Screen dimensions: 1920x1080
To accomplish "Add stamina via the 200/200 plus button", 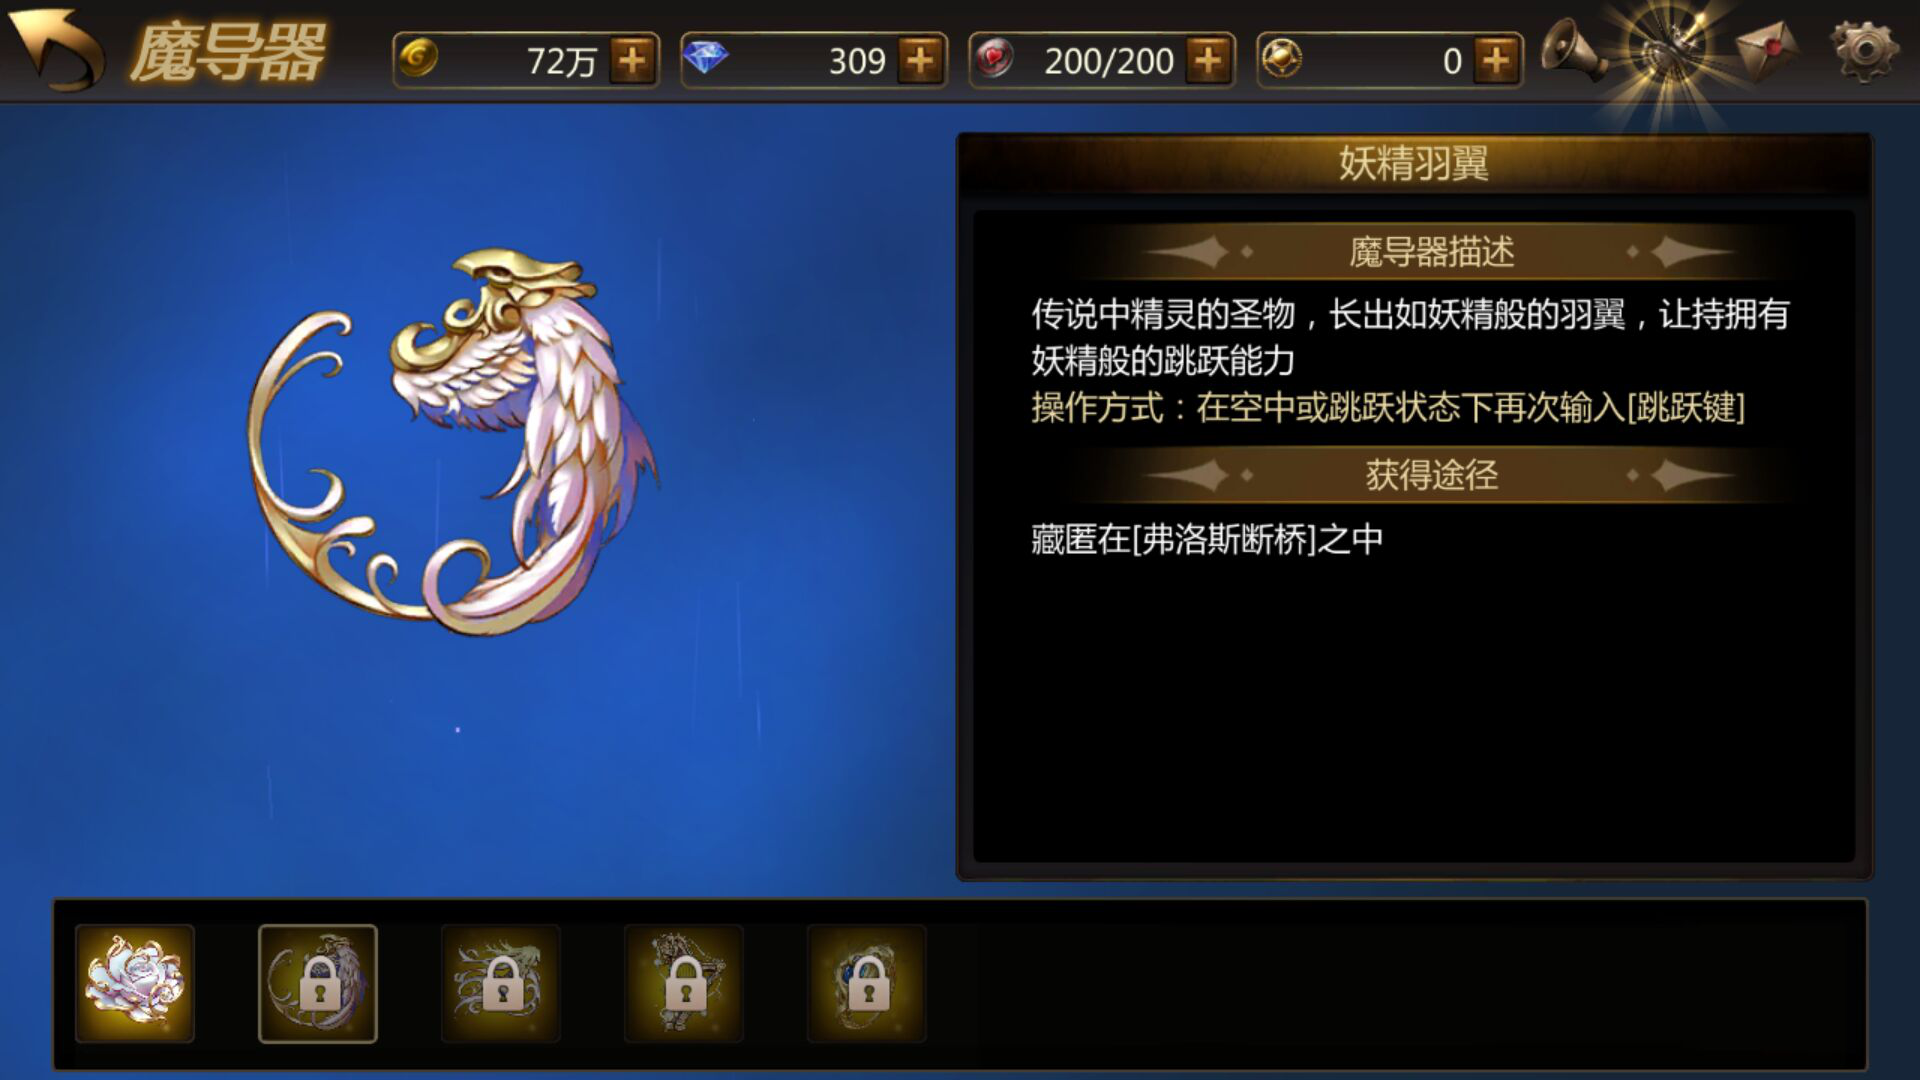I will pos(1208,61).
